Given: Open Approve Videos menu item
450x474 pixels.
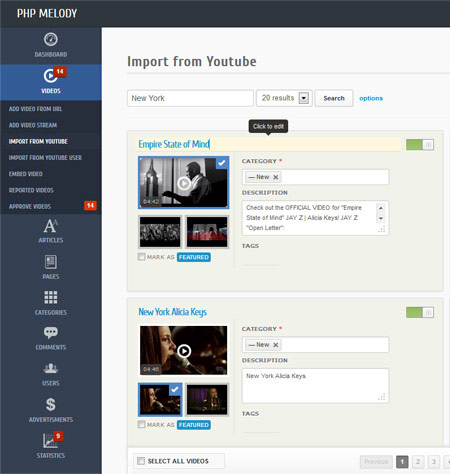Looking at the screenshot, I should point(30,207).
